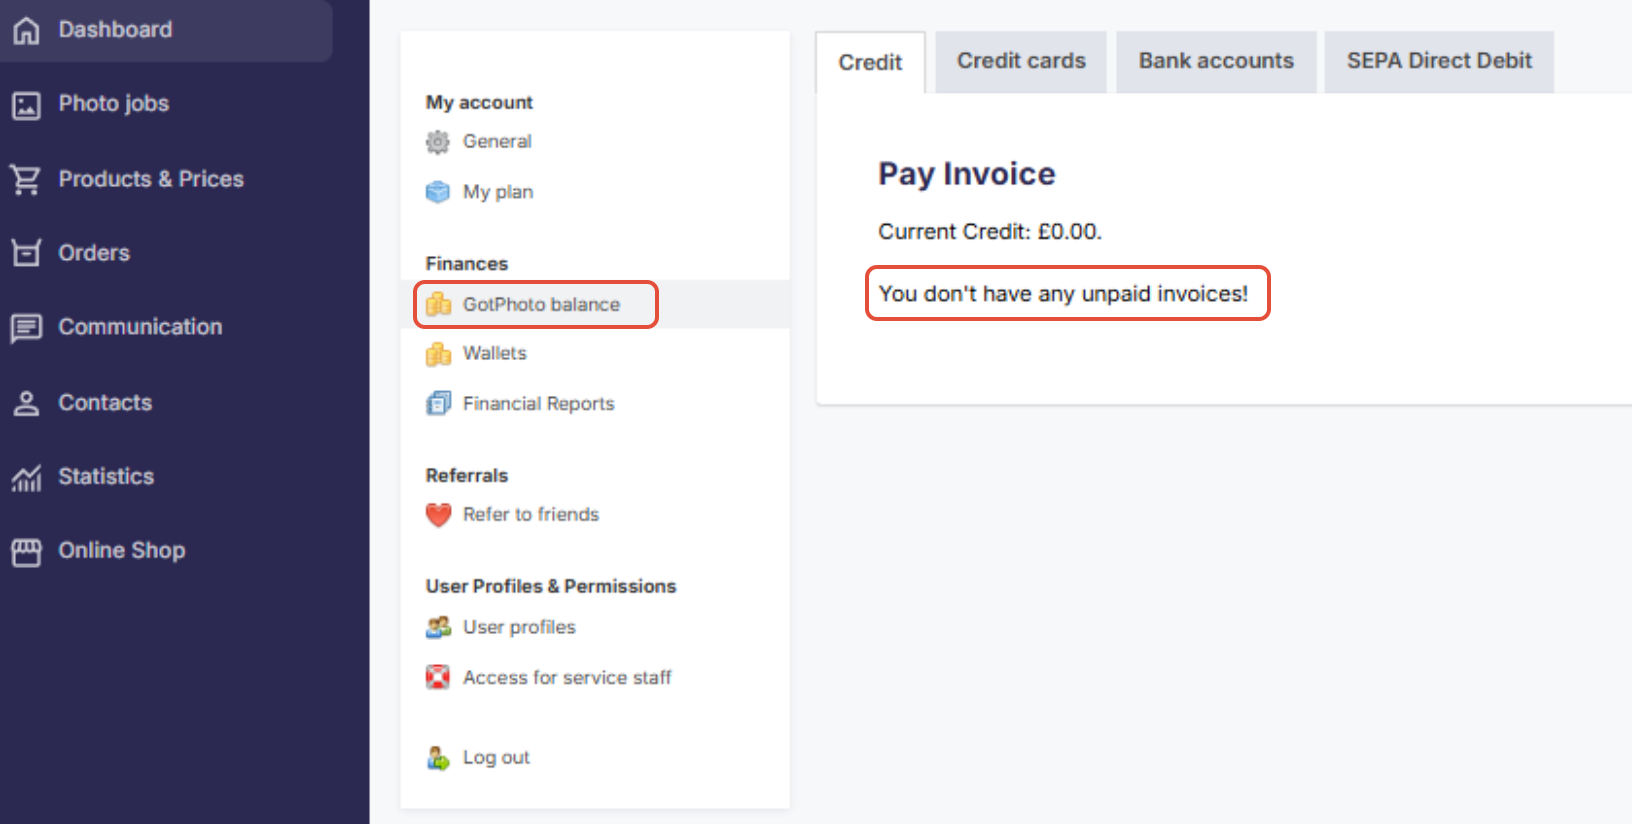Log out of the account
Screen dimensions: 1632x824
[x=496, y=757]
